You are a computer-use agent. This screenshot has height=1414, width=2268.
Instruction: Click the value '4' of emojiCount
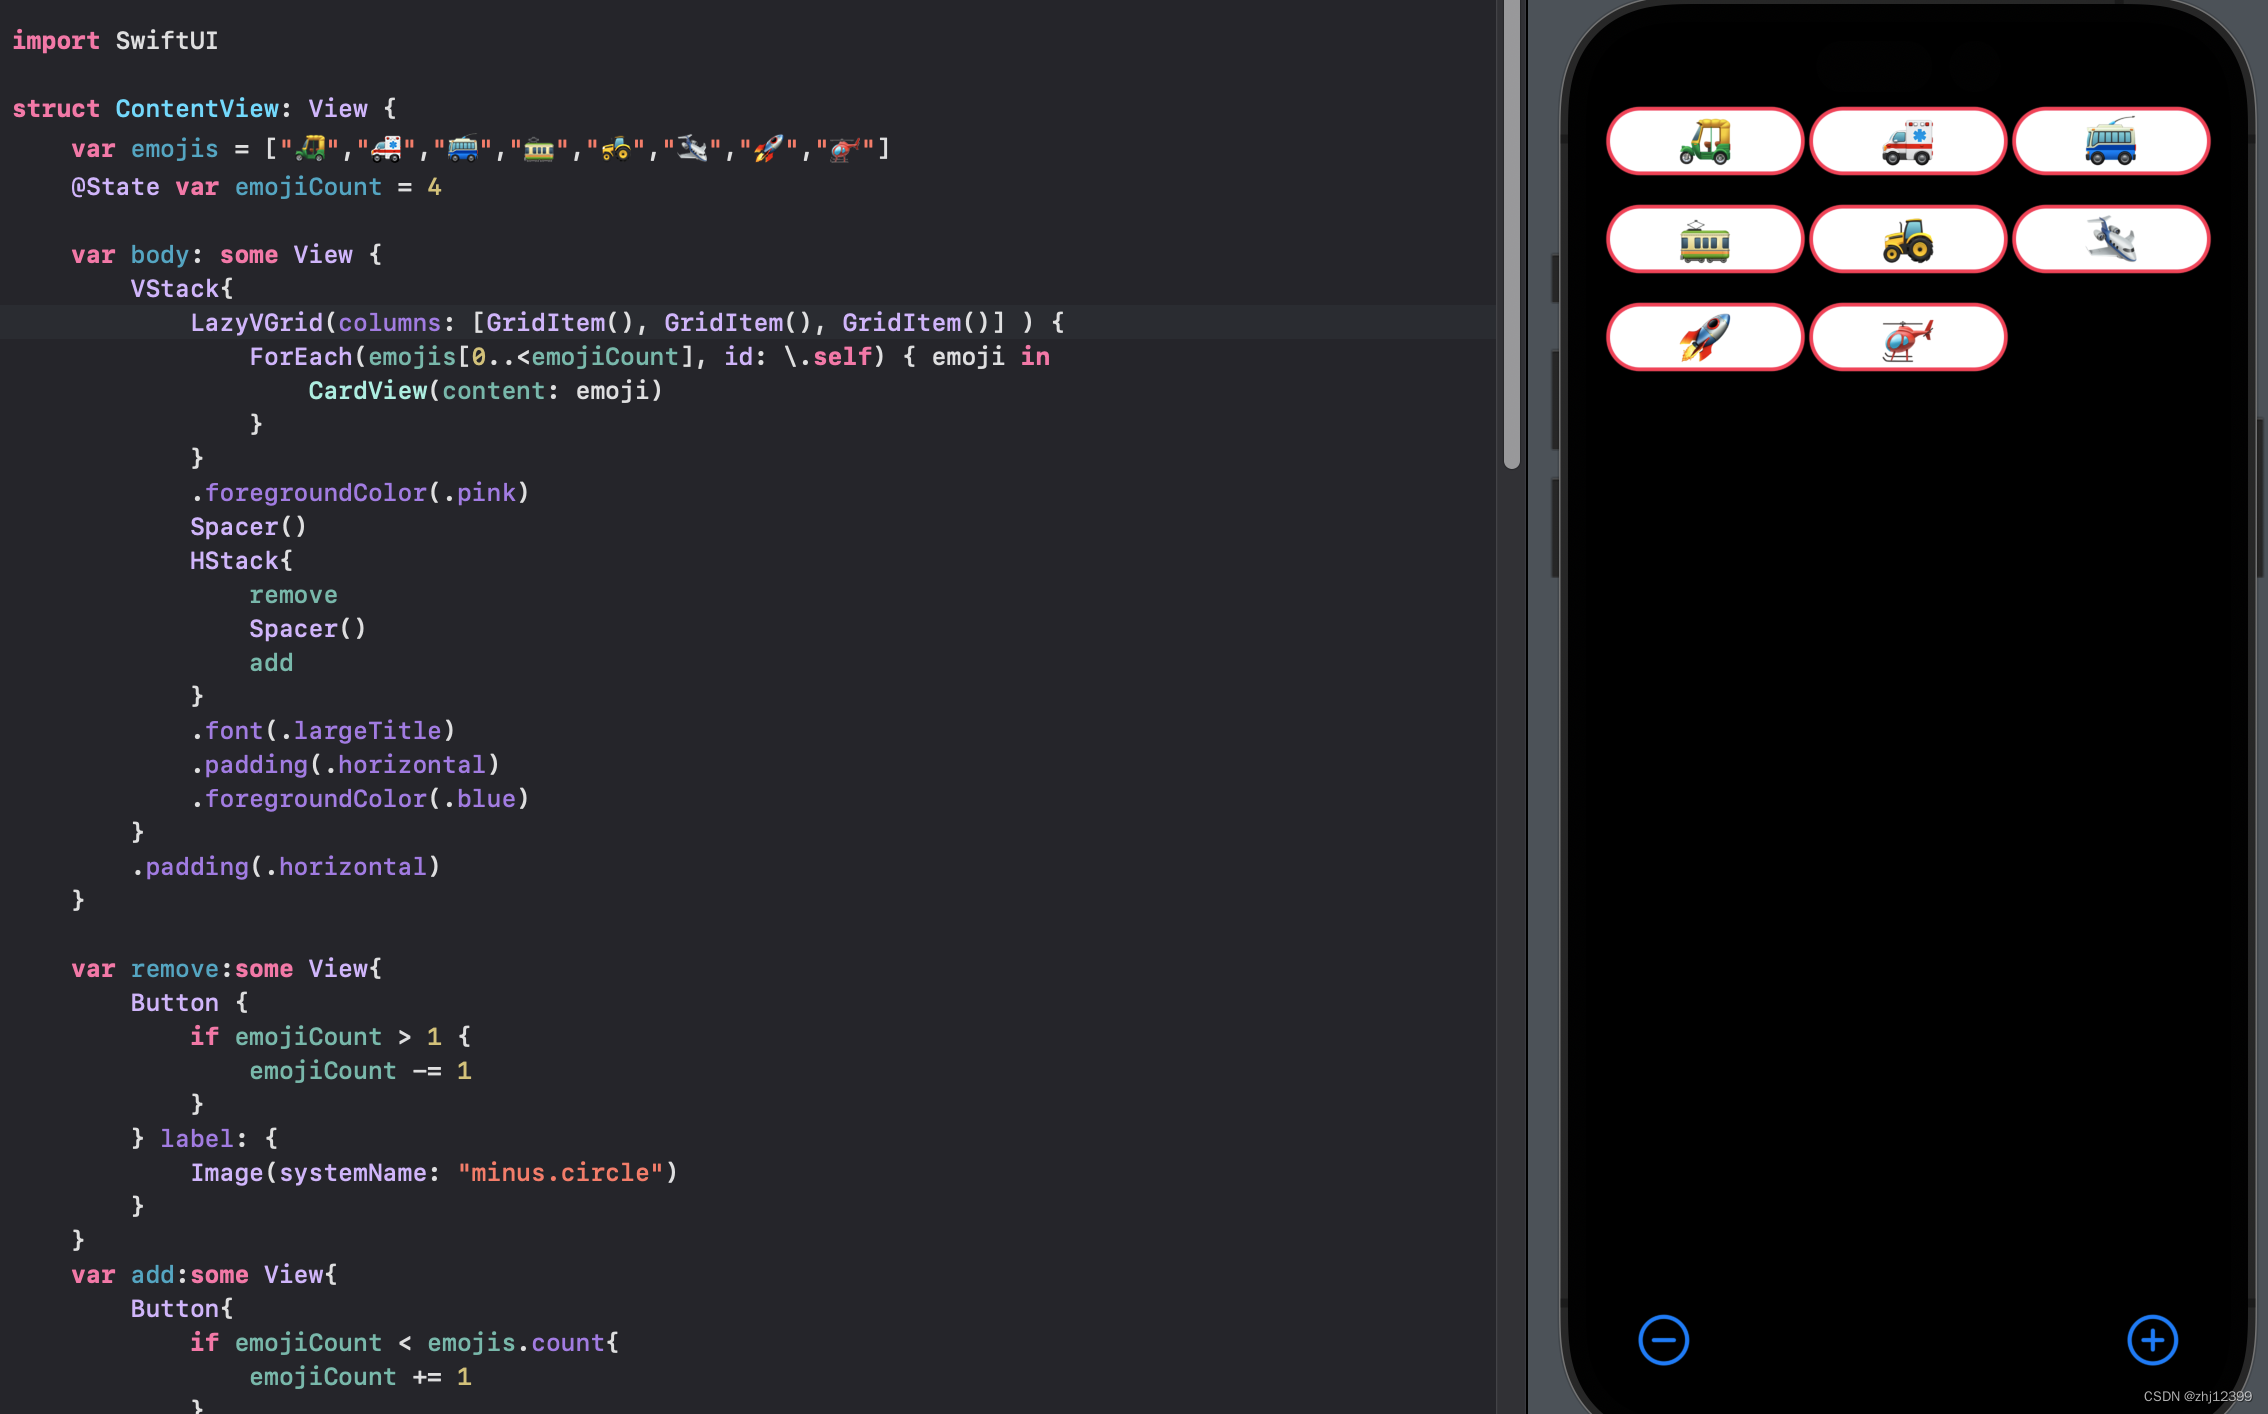tap(434, 187)
